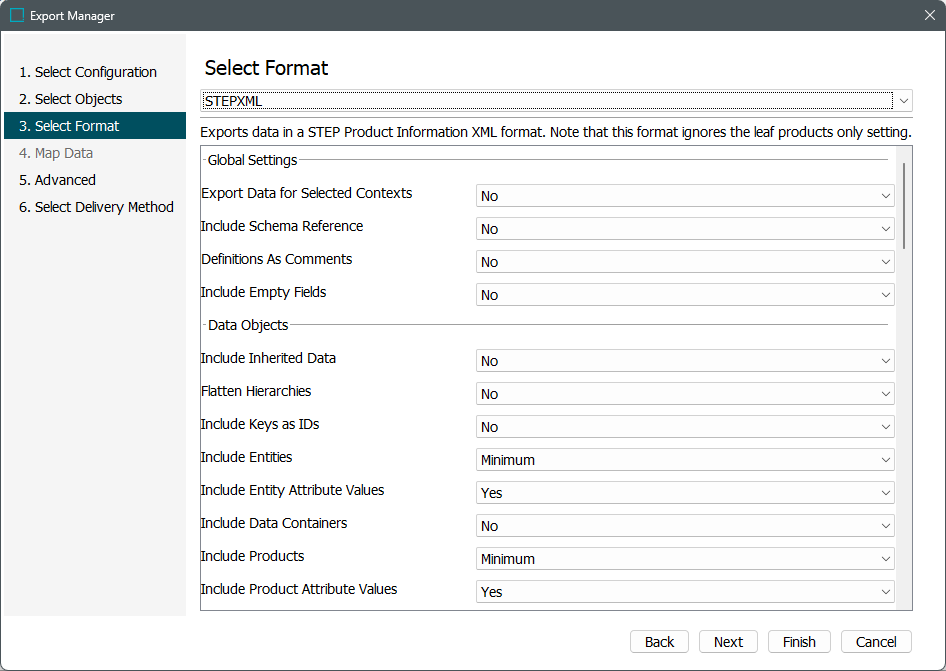Expand Export Data for Selected Contexts dropdown
This screenshot has width=946, height=671.
685,196
